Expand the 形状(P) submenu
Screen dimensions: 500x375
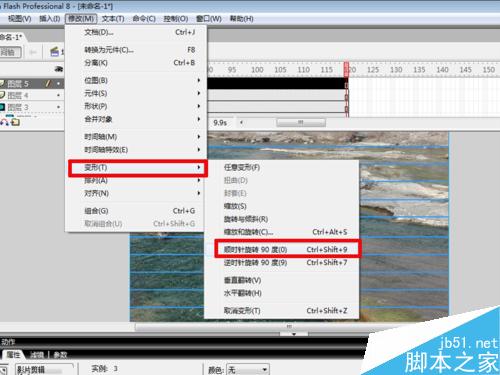tap(199, 106)
